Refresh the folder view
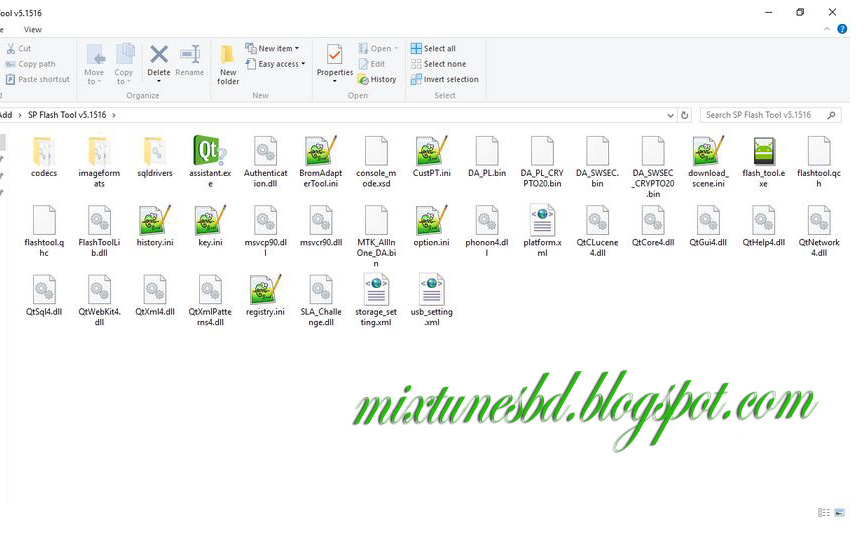This screenshot has width=866, height=540. [x=685, y=115]
